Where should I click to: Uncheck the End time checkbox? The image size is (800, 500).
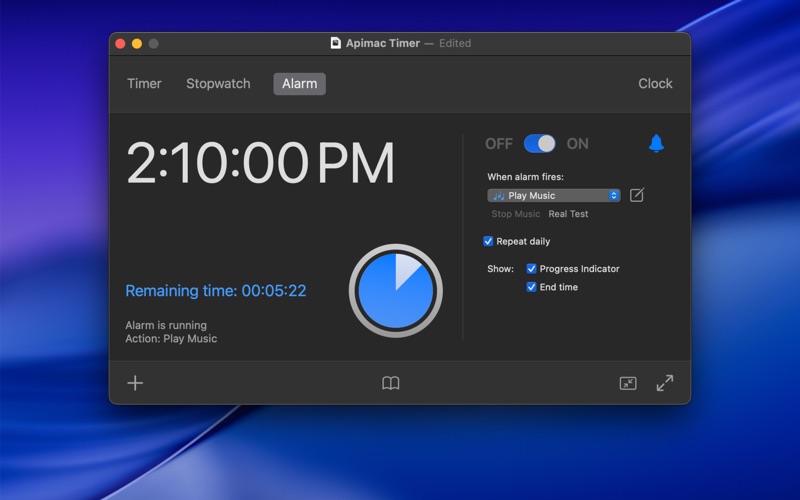click(x=532, y=287)
